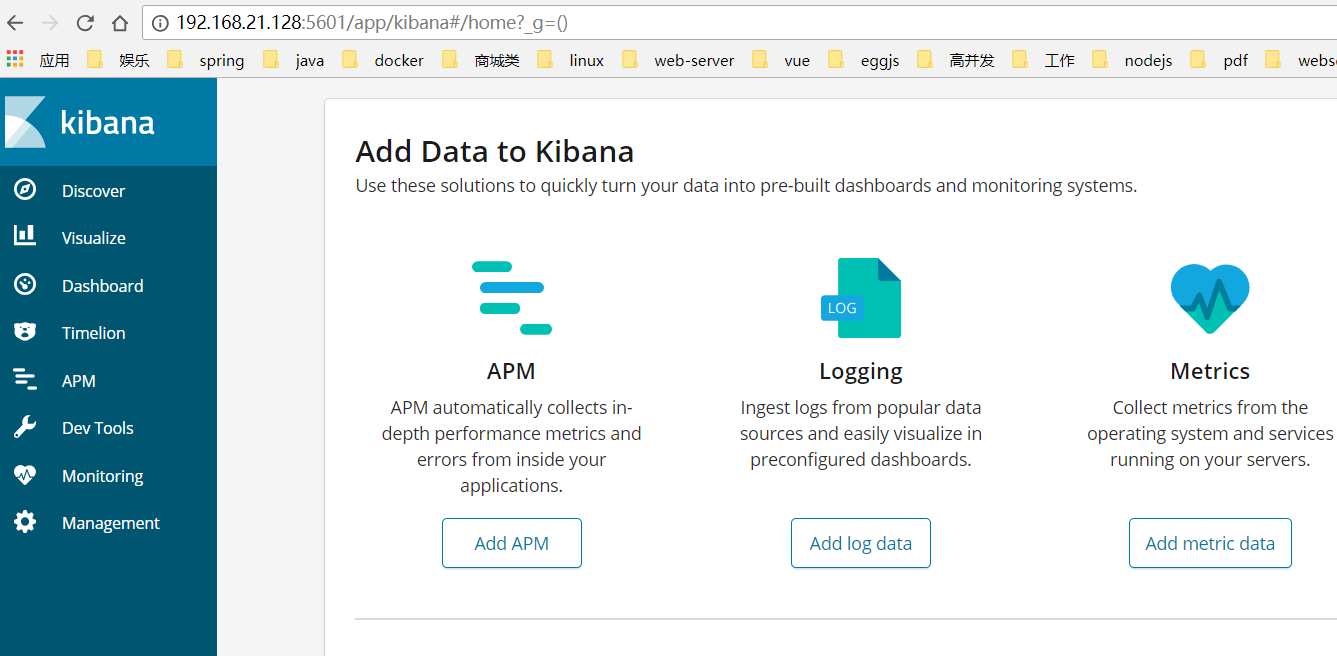This screenshot has width=1337, height=656.
Task: Click the Add Data to Kibana heading
Action: [x=495, y=151]
